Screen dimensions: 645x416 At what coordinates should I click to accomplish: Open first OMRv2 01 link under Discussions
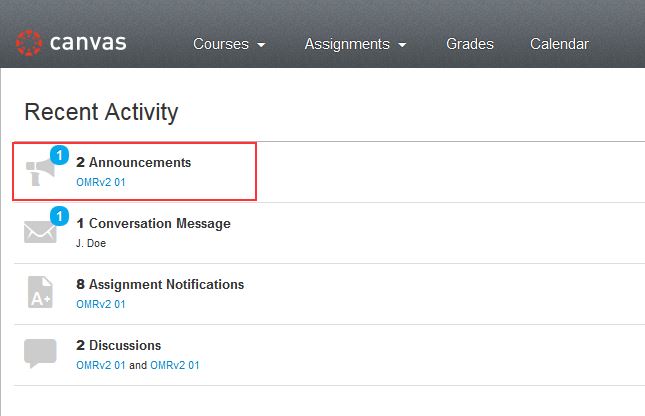(x=101, y=365)
